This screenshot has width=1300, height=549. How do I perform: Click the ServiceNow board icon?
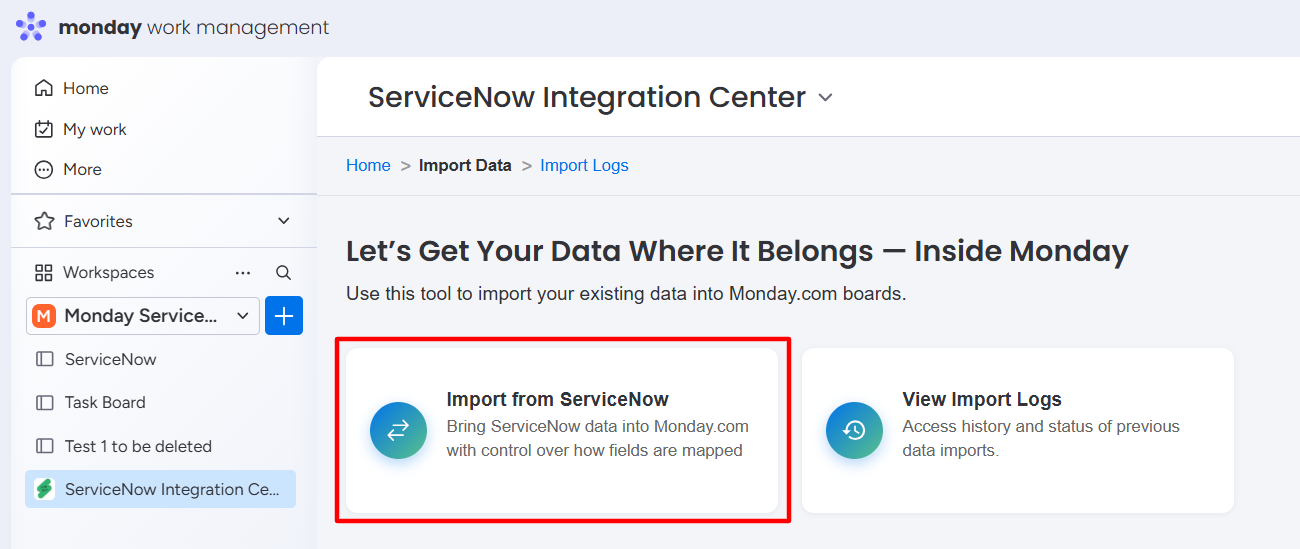[x=44, y=359]
